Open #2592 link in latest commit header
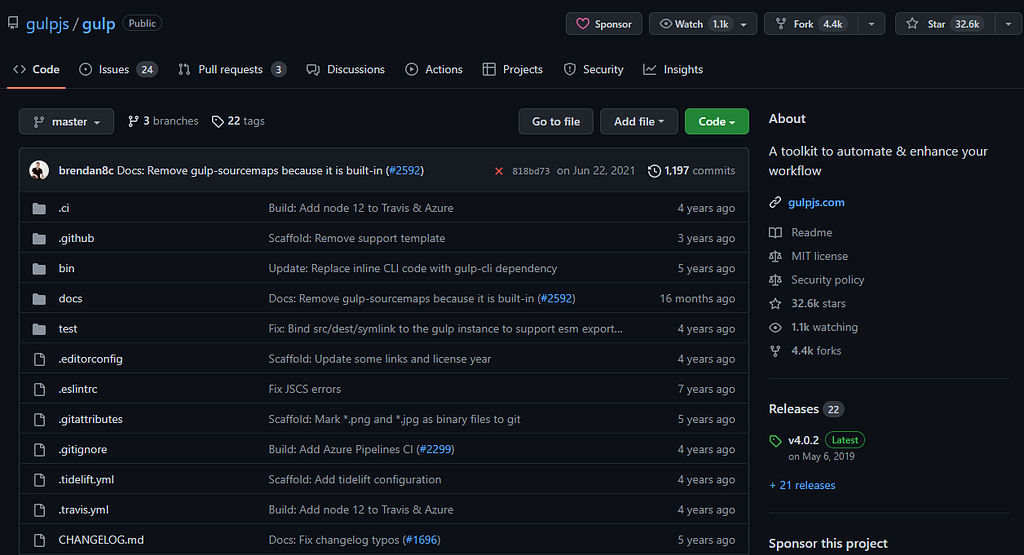 [x=405, y=170]
